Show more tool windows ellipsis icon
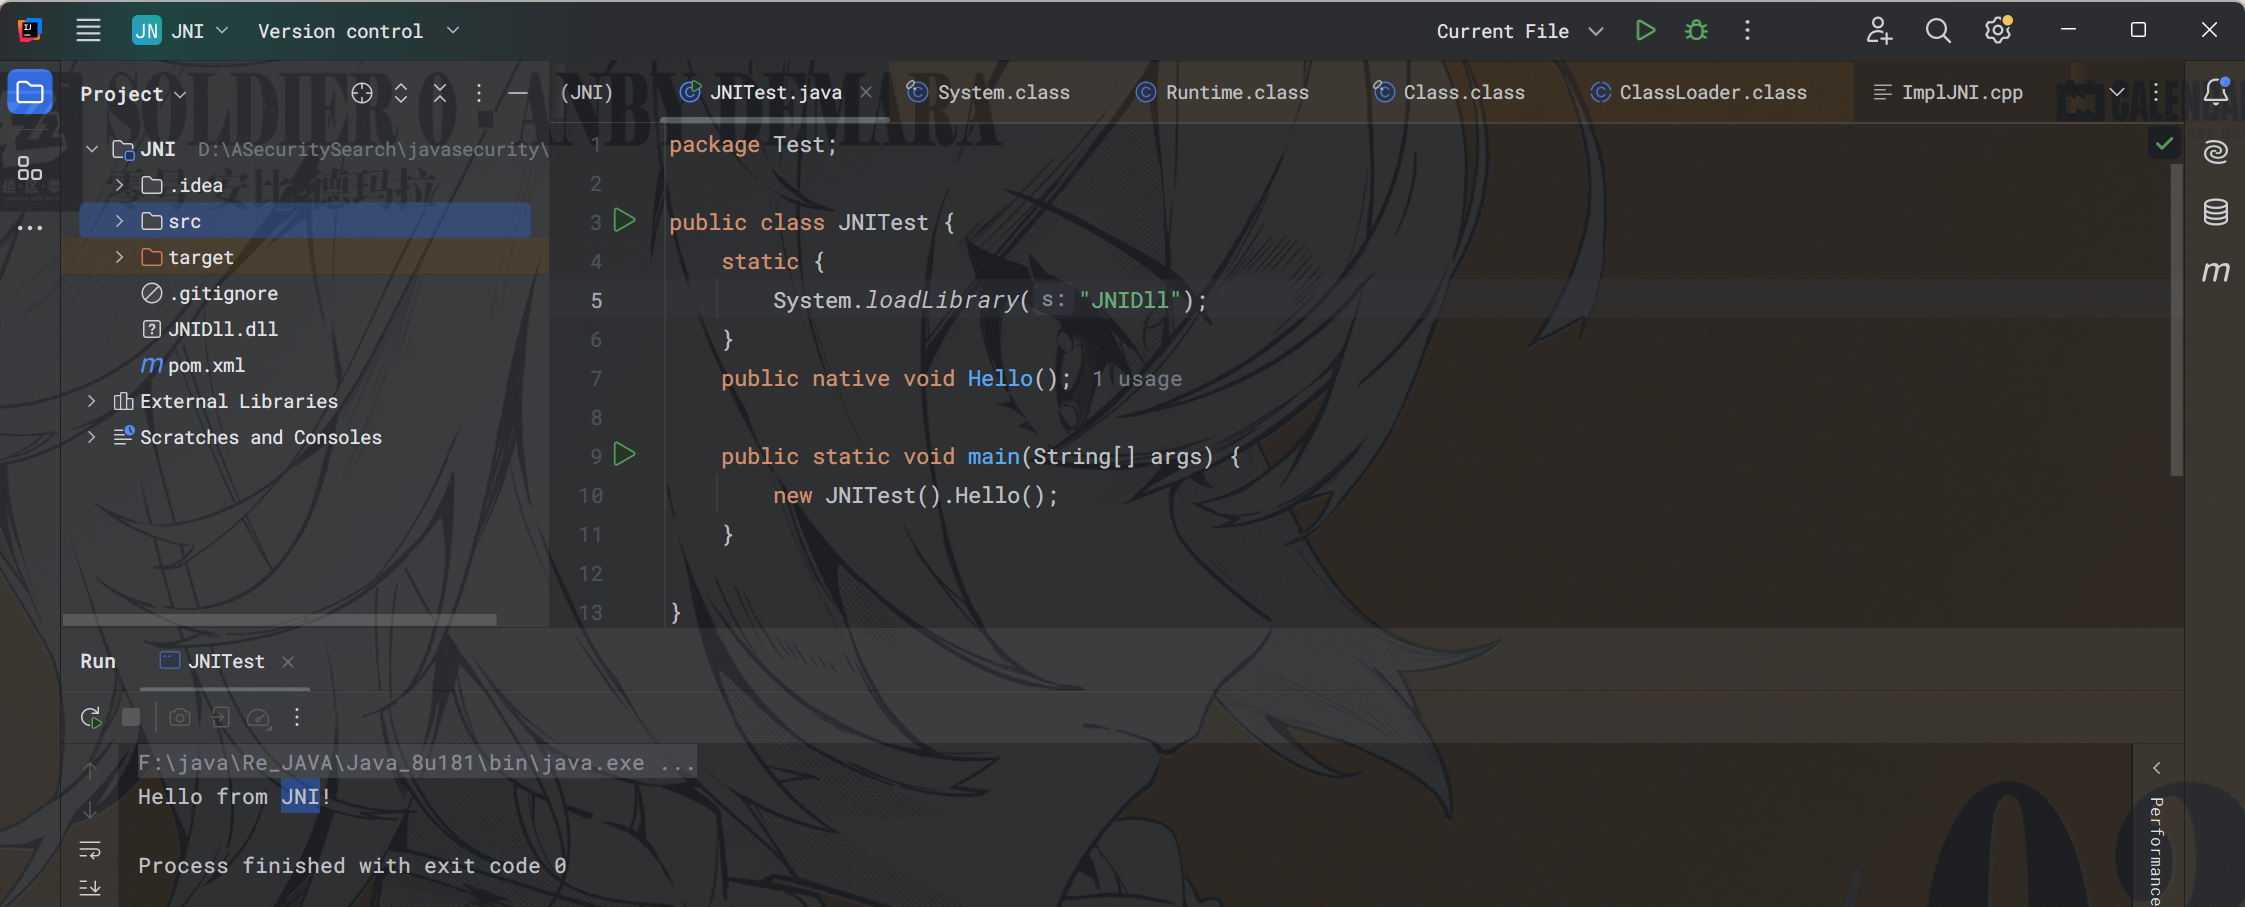Image resolution: width=2245 pixels, height=907 pixels. 30,228
